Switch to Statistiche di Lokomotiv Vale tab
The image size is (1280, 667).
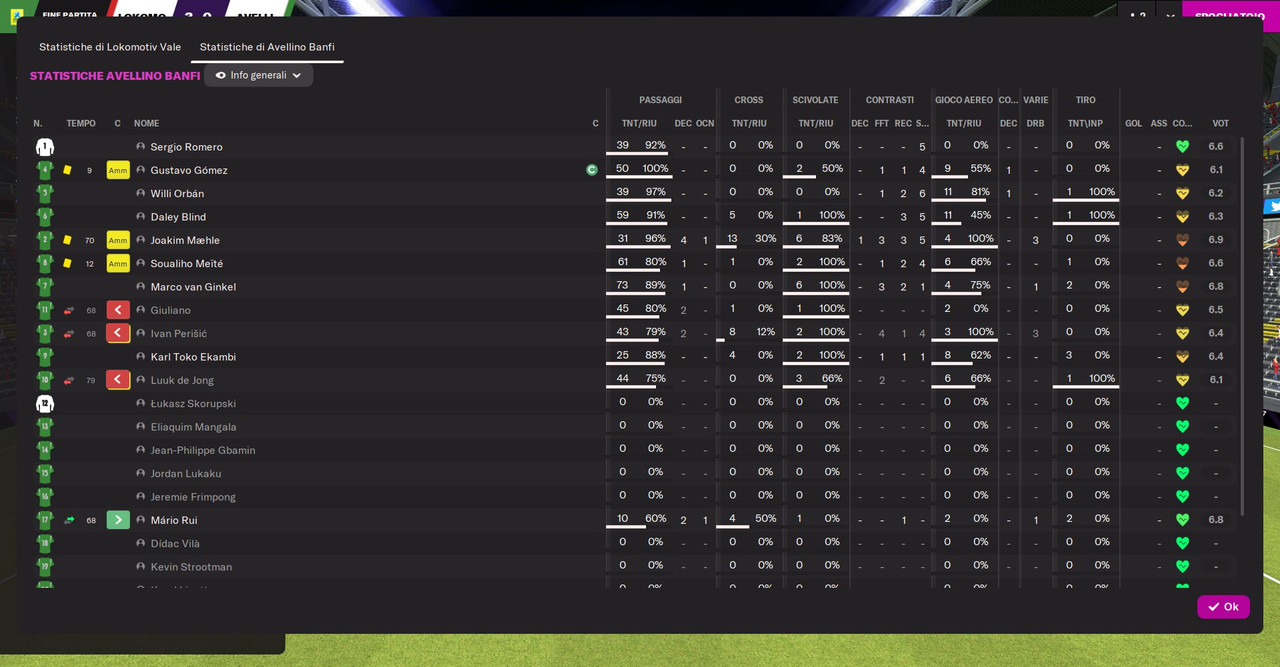tap(110, 47)
